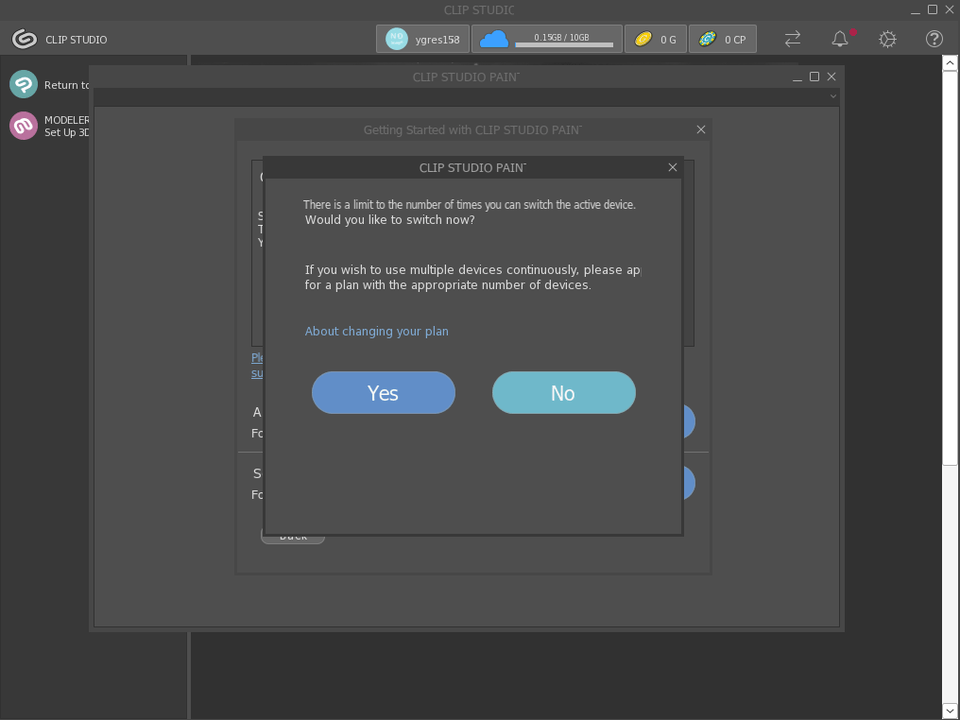
Task: Click the main window scrollbar down arrow
Action: coord(950,711)
